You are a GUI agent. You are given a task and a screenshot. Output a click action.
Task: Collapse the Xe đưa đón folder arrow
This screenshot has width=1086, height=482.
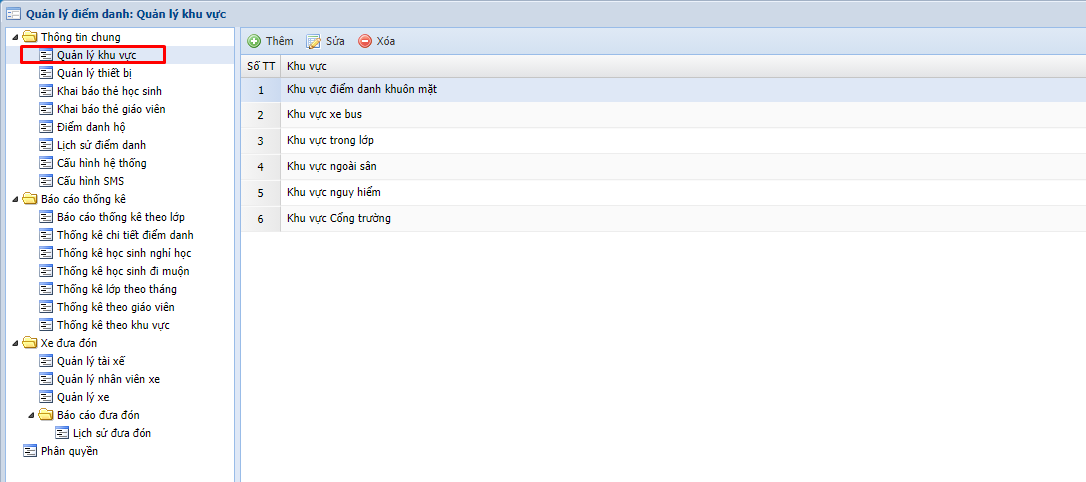pyautogui.click(x=13, y=343)
